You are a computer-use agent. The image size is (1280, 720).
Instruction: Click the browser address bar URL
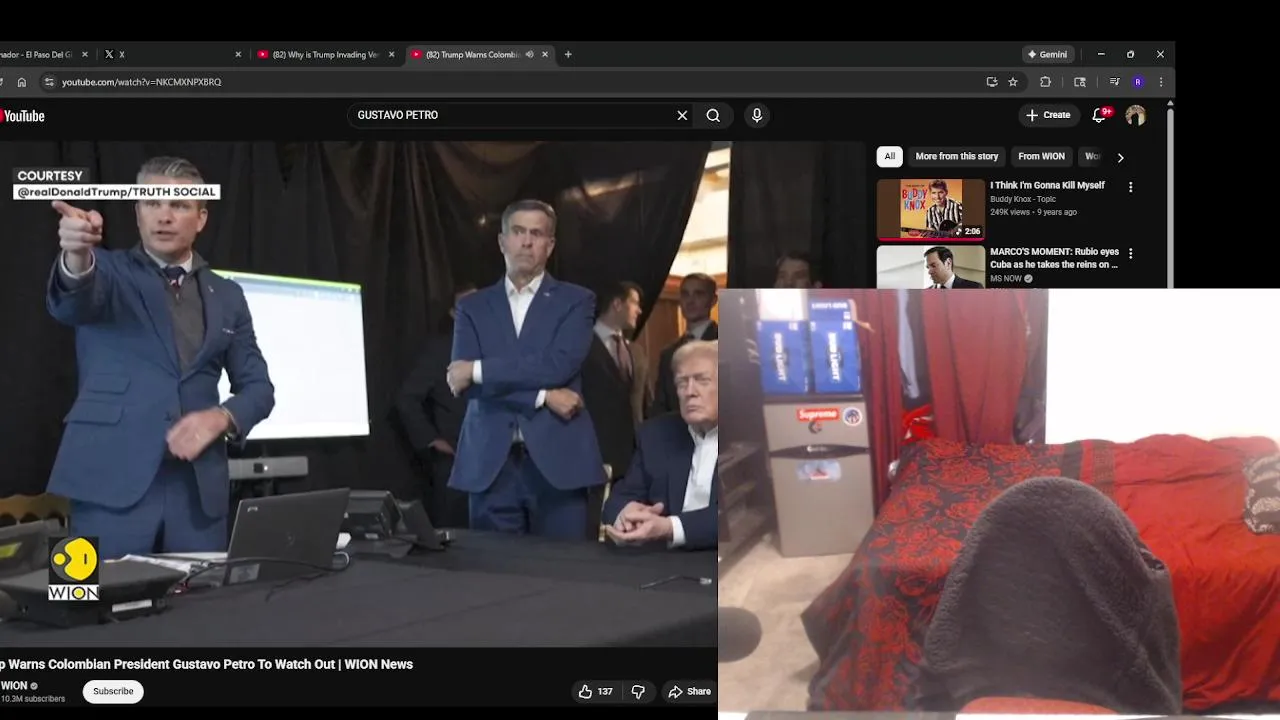point(141,82)
